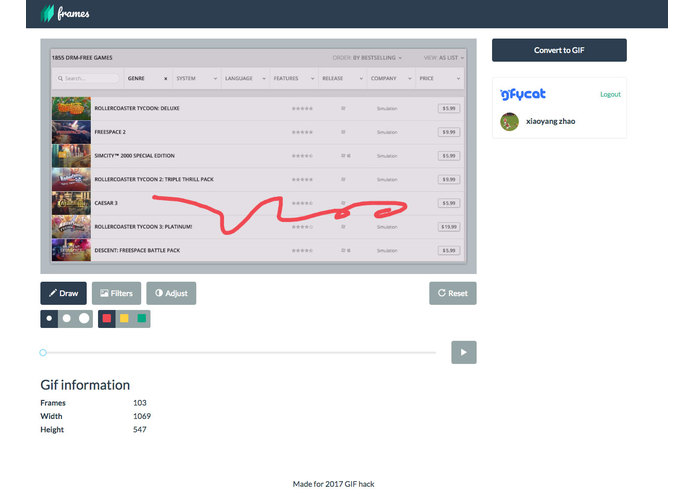The width and height of the screenshot is (695, 494).
Task: Click the frames count value 103
Action: [x=140, y=403]
